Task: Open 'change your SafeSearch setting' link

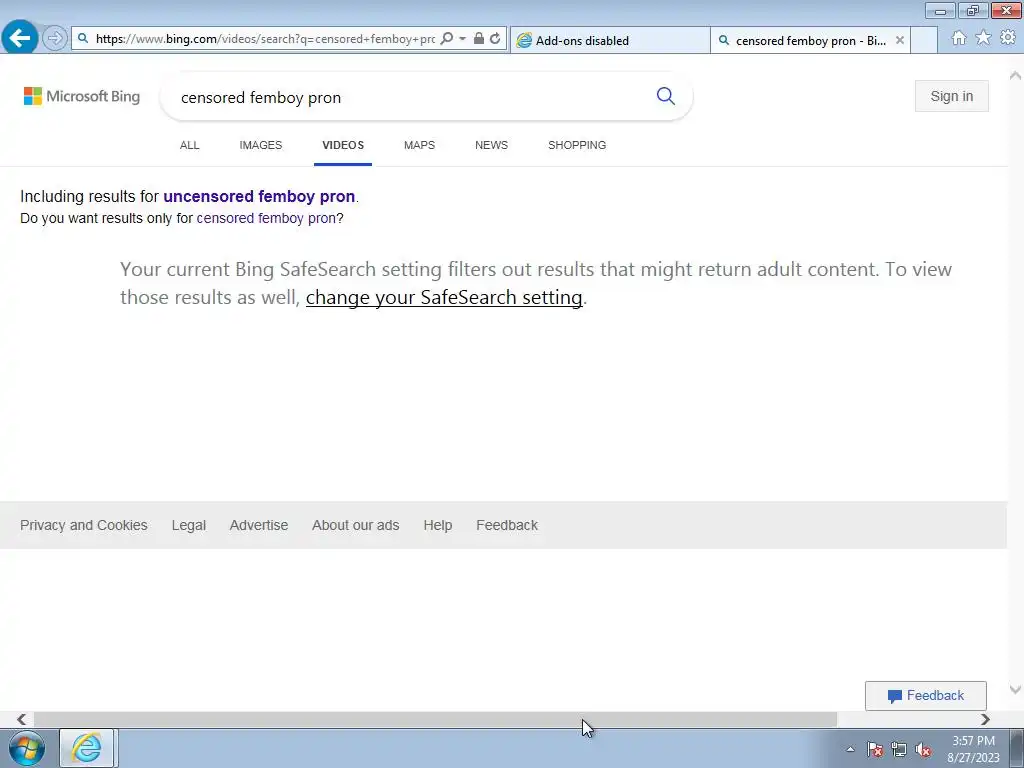Action: pyautogui.click(x=444, y=297)
